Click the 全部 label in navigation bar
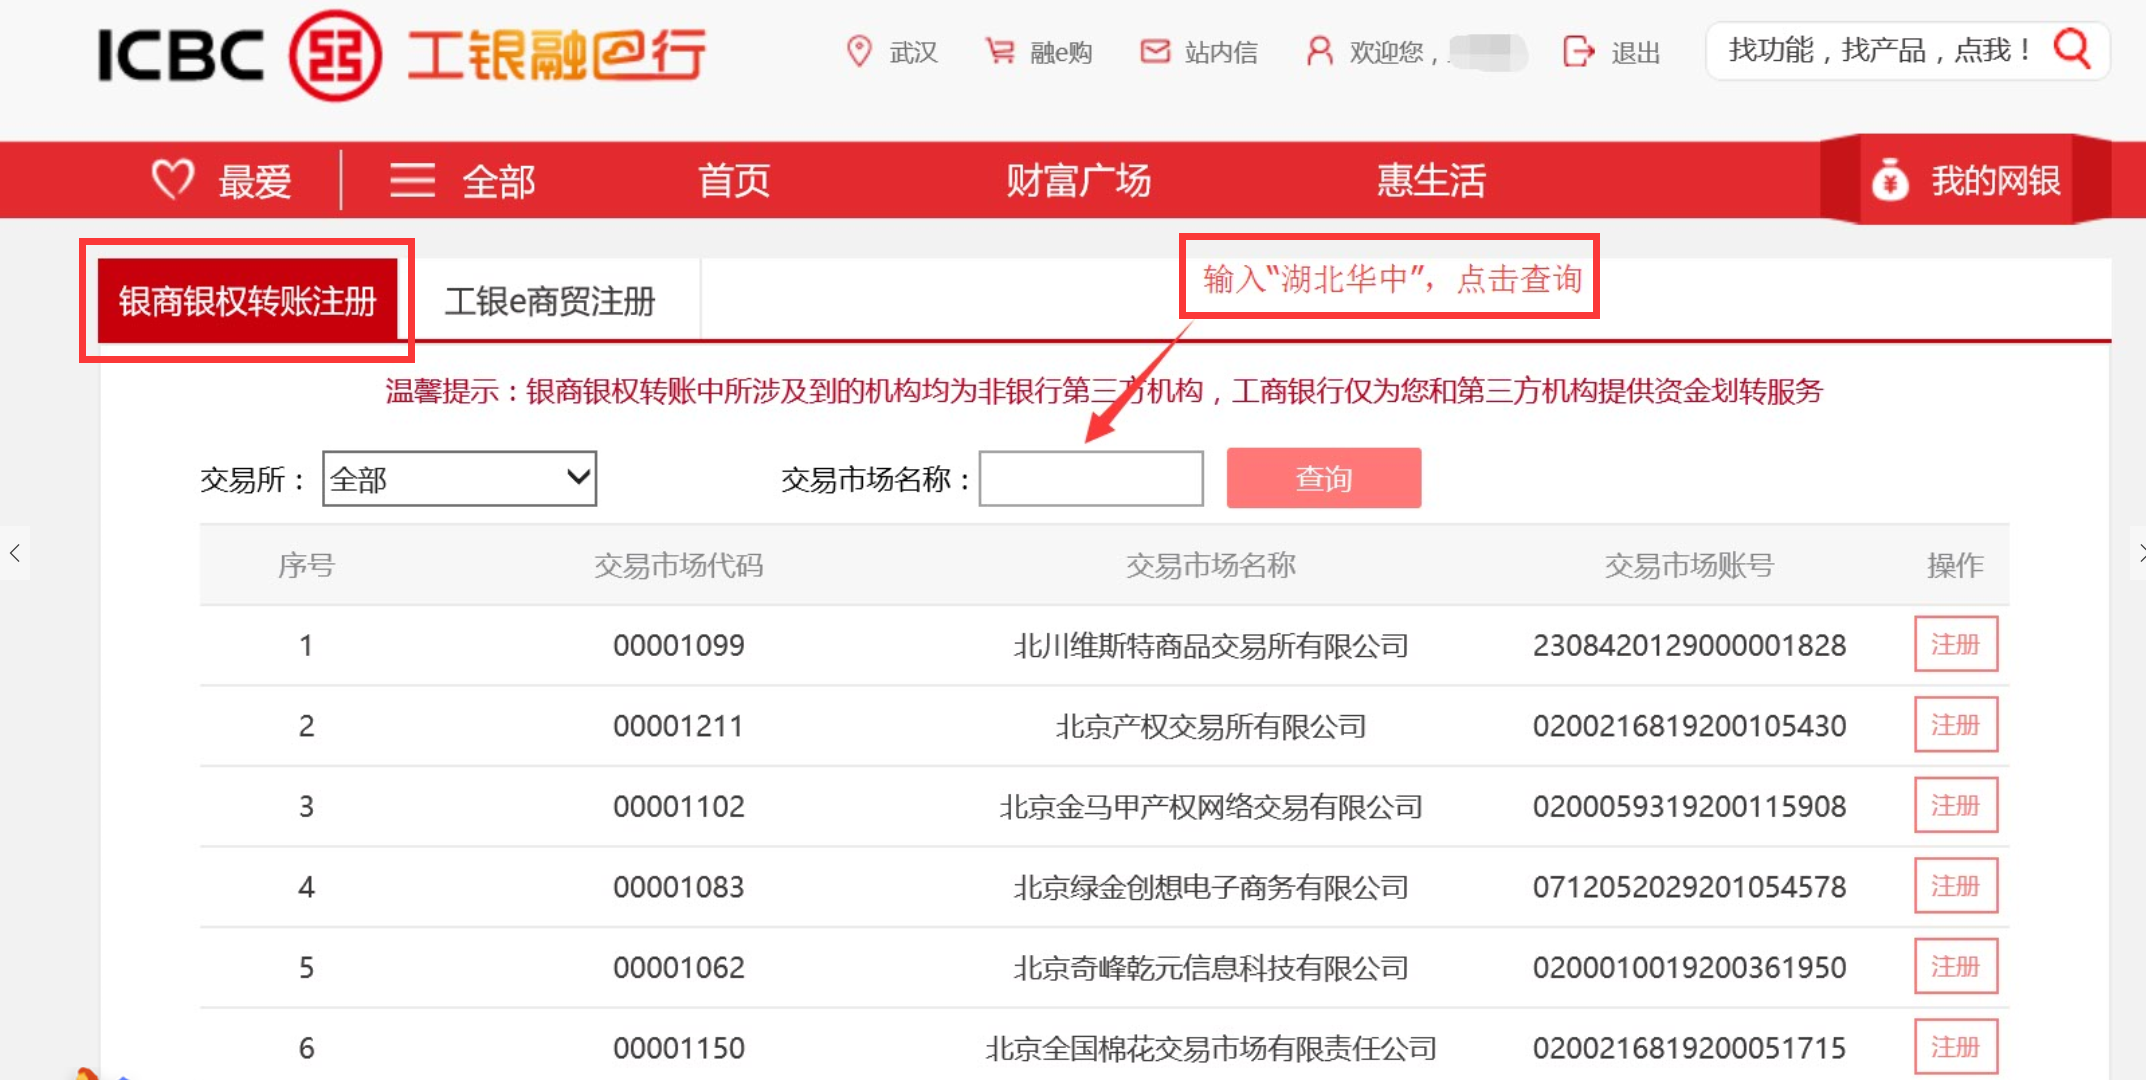This screenshot has width=2146, height=1080. 499,181
